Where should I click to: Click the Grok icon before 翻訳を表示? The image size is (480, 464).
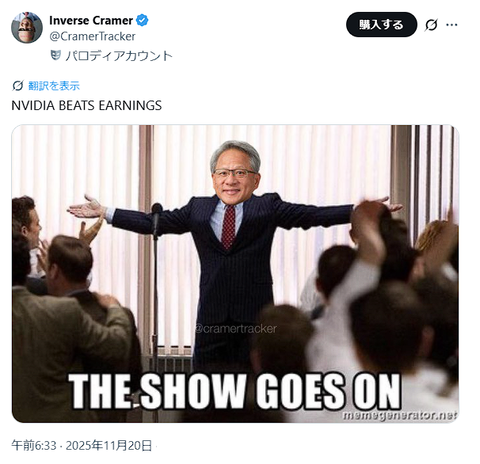pyautogui.click(x=18, y=86)
